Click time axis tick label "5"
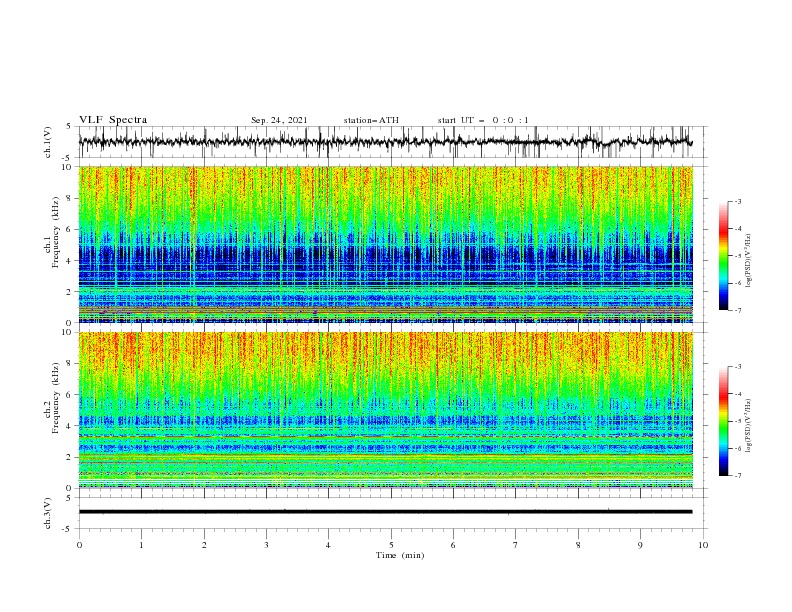The width and height of the screenshot is (792, 612). [x=391, y=545]
